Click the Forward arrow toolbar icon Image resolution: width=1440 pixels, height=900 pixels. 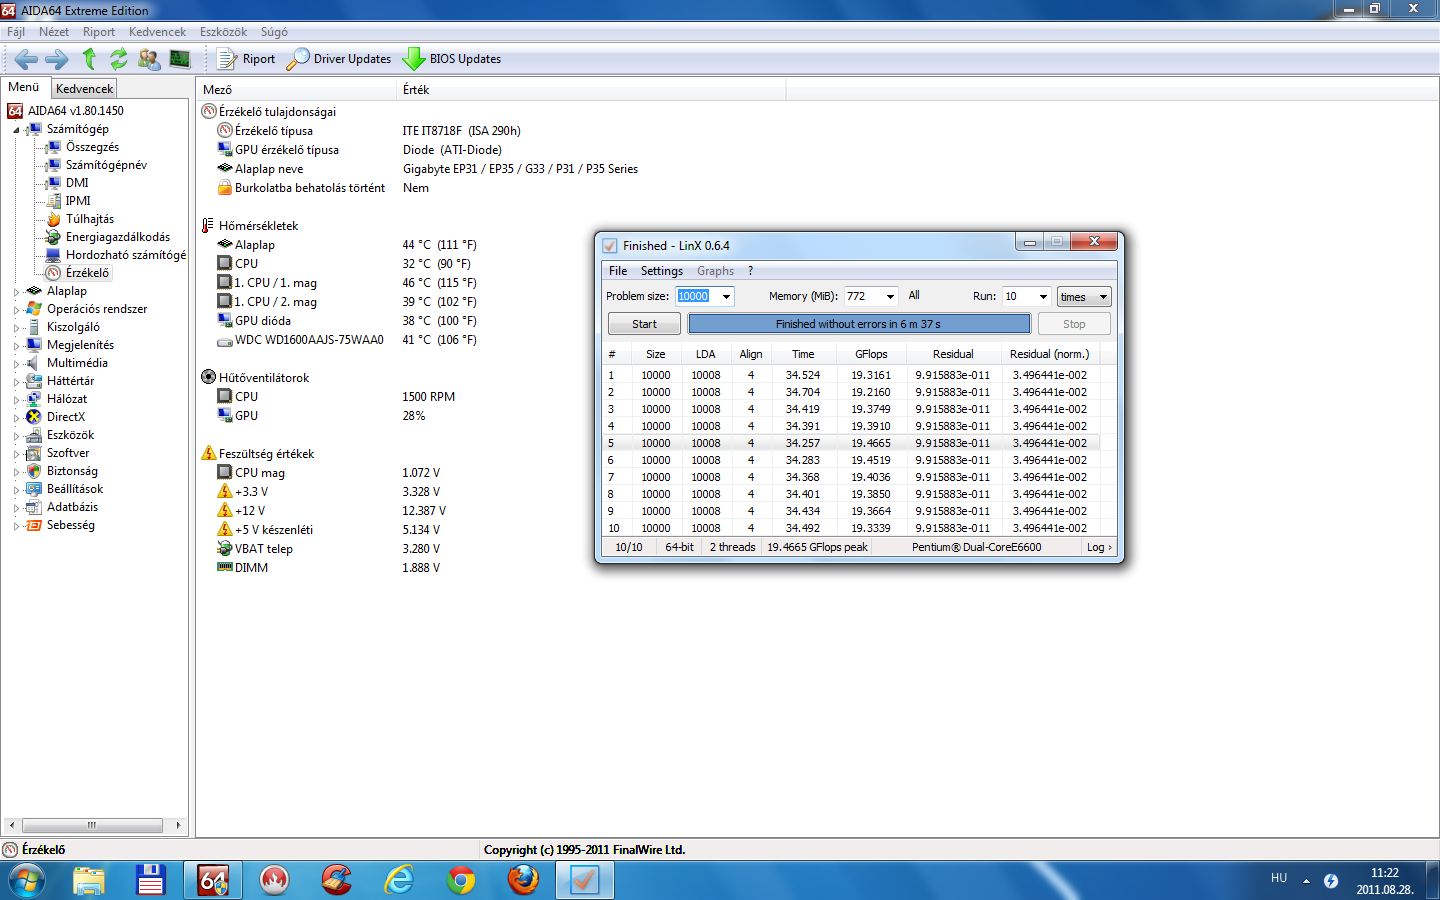tap(57, 59)
